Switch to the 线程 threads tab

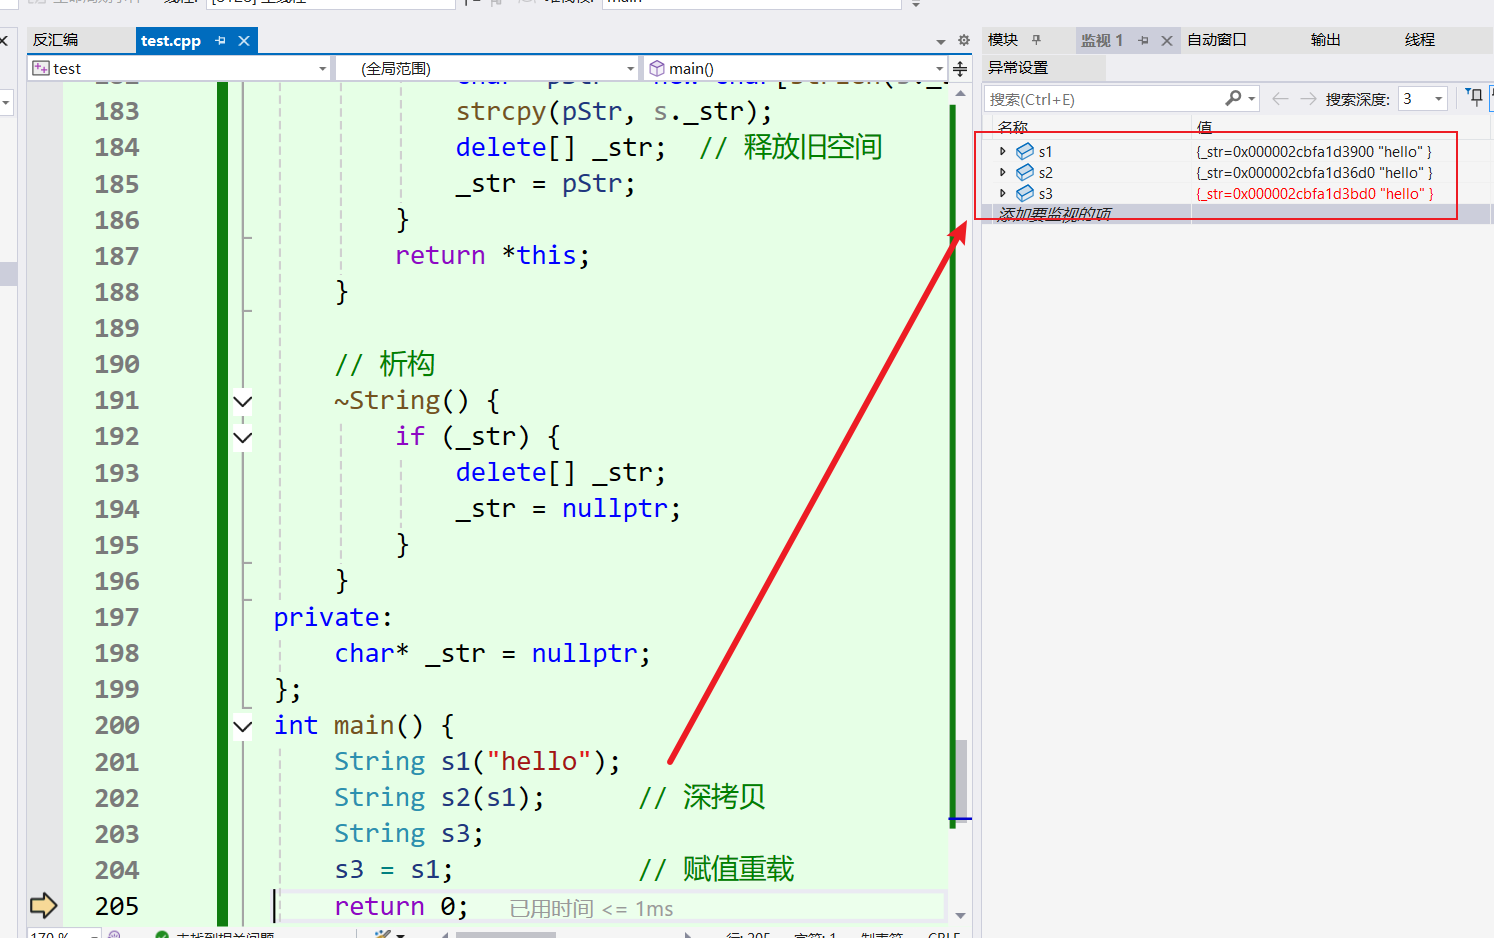point(1420,40)
